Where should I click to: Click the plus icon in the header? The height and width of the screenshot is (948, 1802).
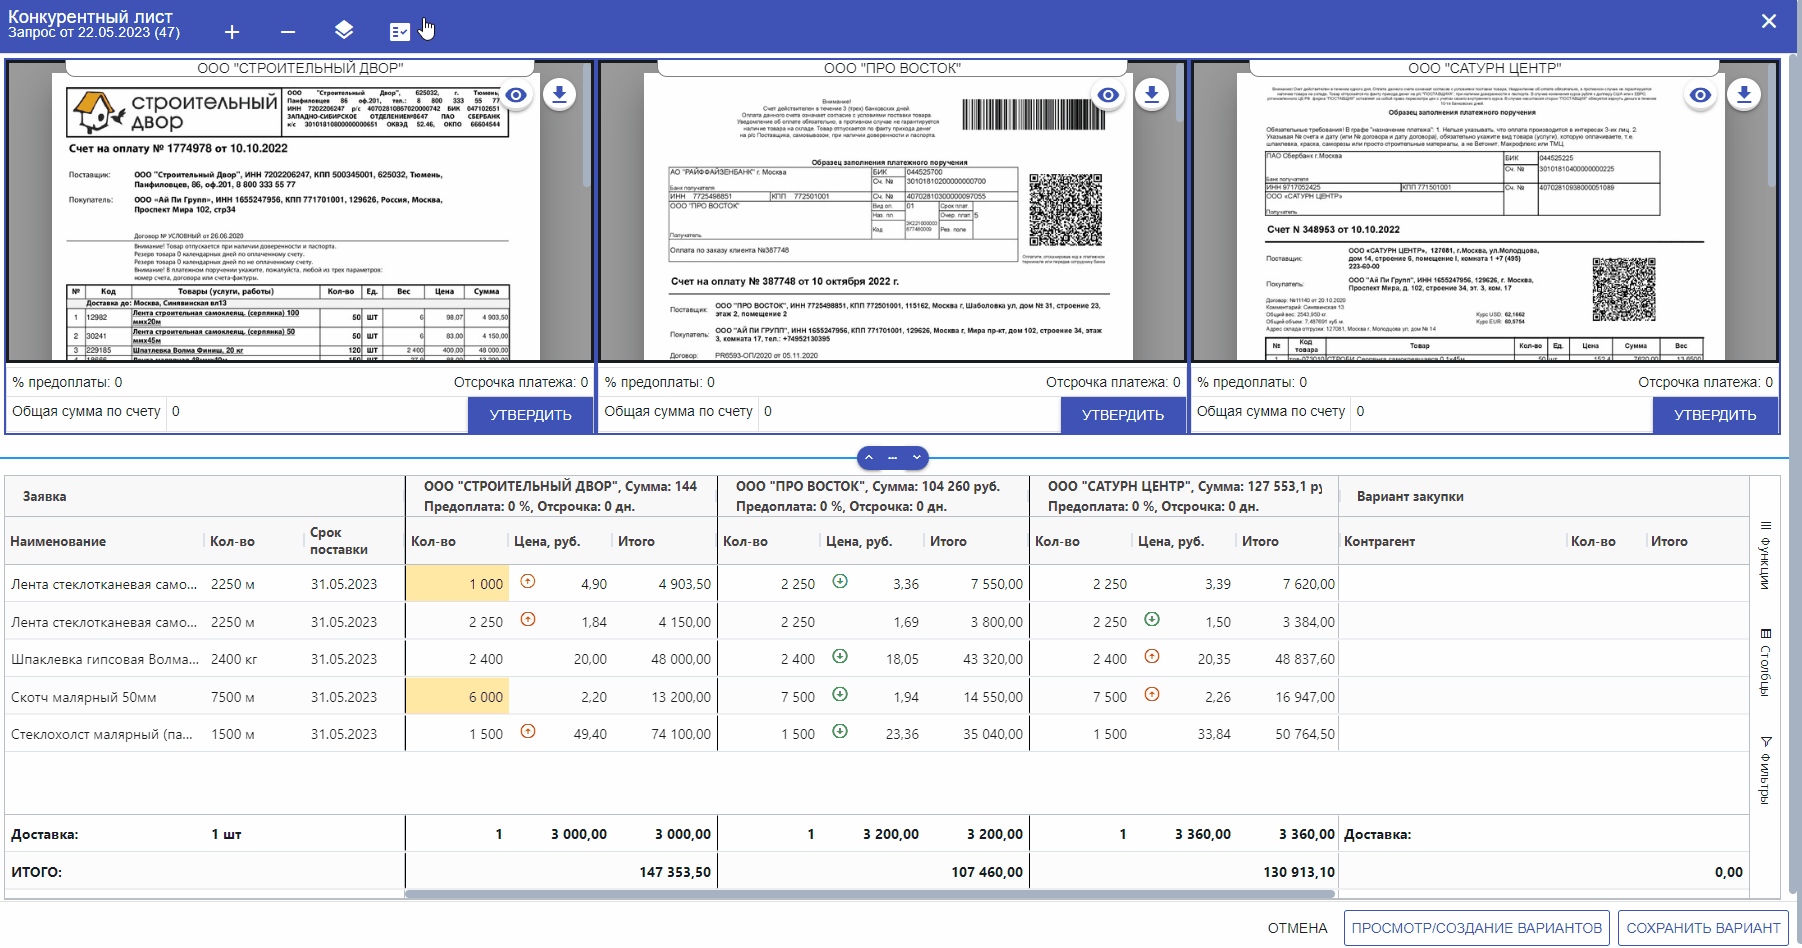(x=232, y=32)
